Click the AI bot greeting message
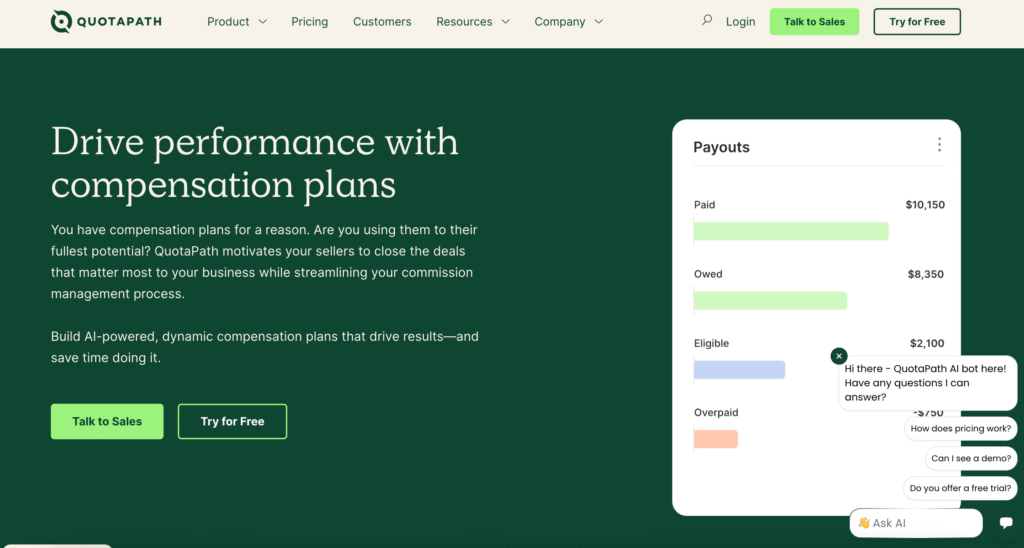 [927, 383]
